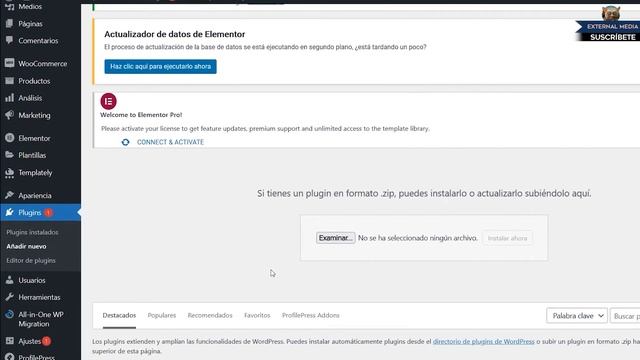This screenshot has width=640, height=360.
Task: Open the Palabra clave dropdown
Action: click(x=577, y=316)
